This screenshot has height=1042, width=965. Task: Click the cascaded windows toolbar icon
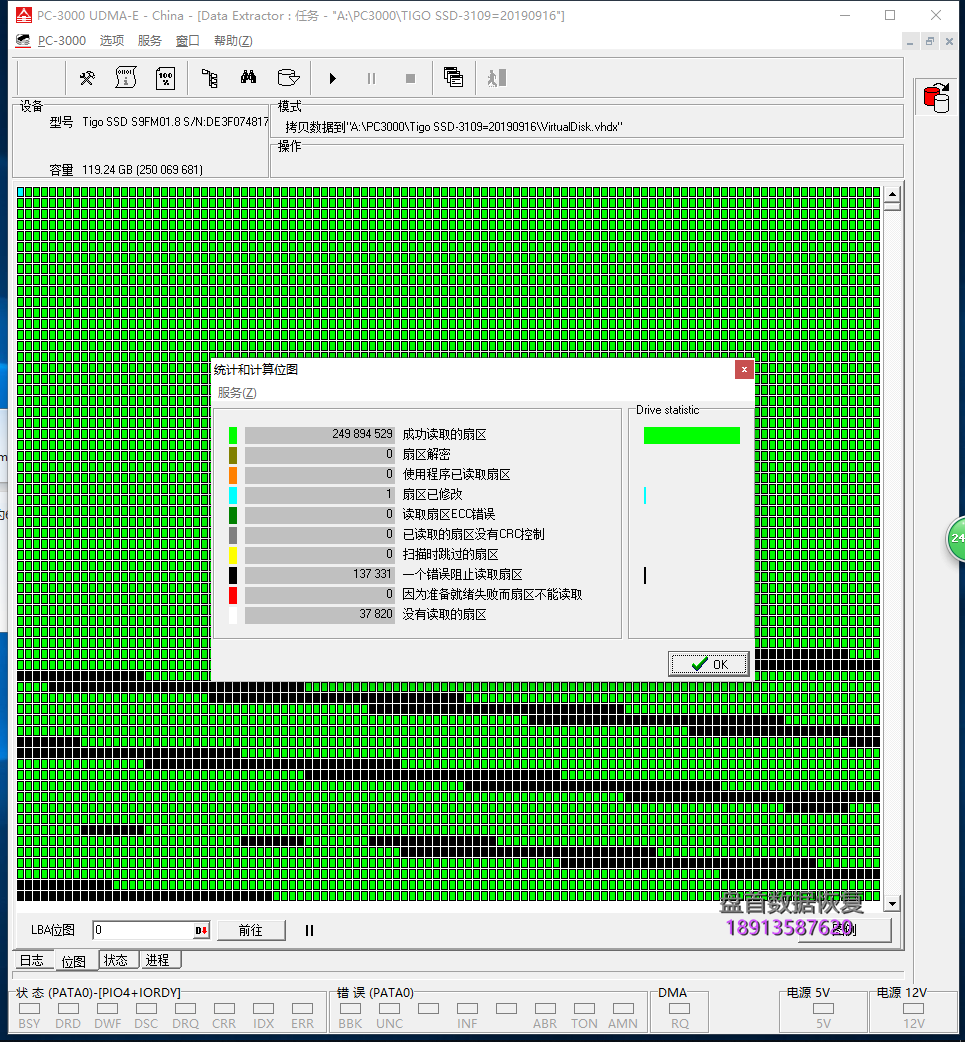pos(453,78)
